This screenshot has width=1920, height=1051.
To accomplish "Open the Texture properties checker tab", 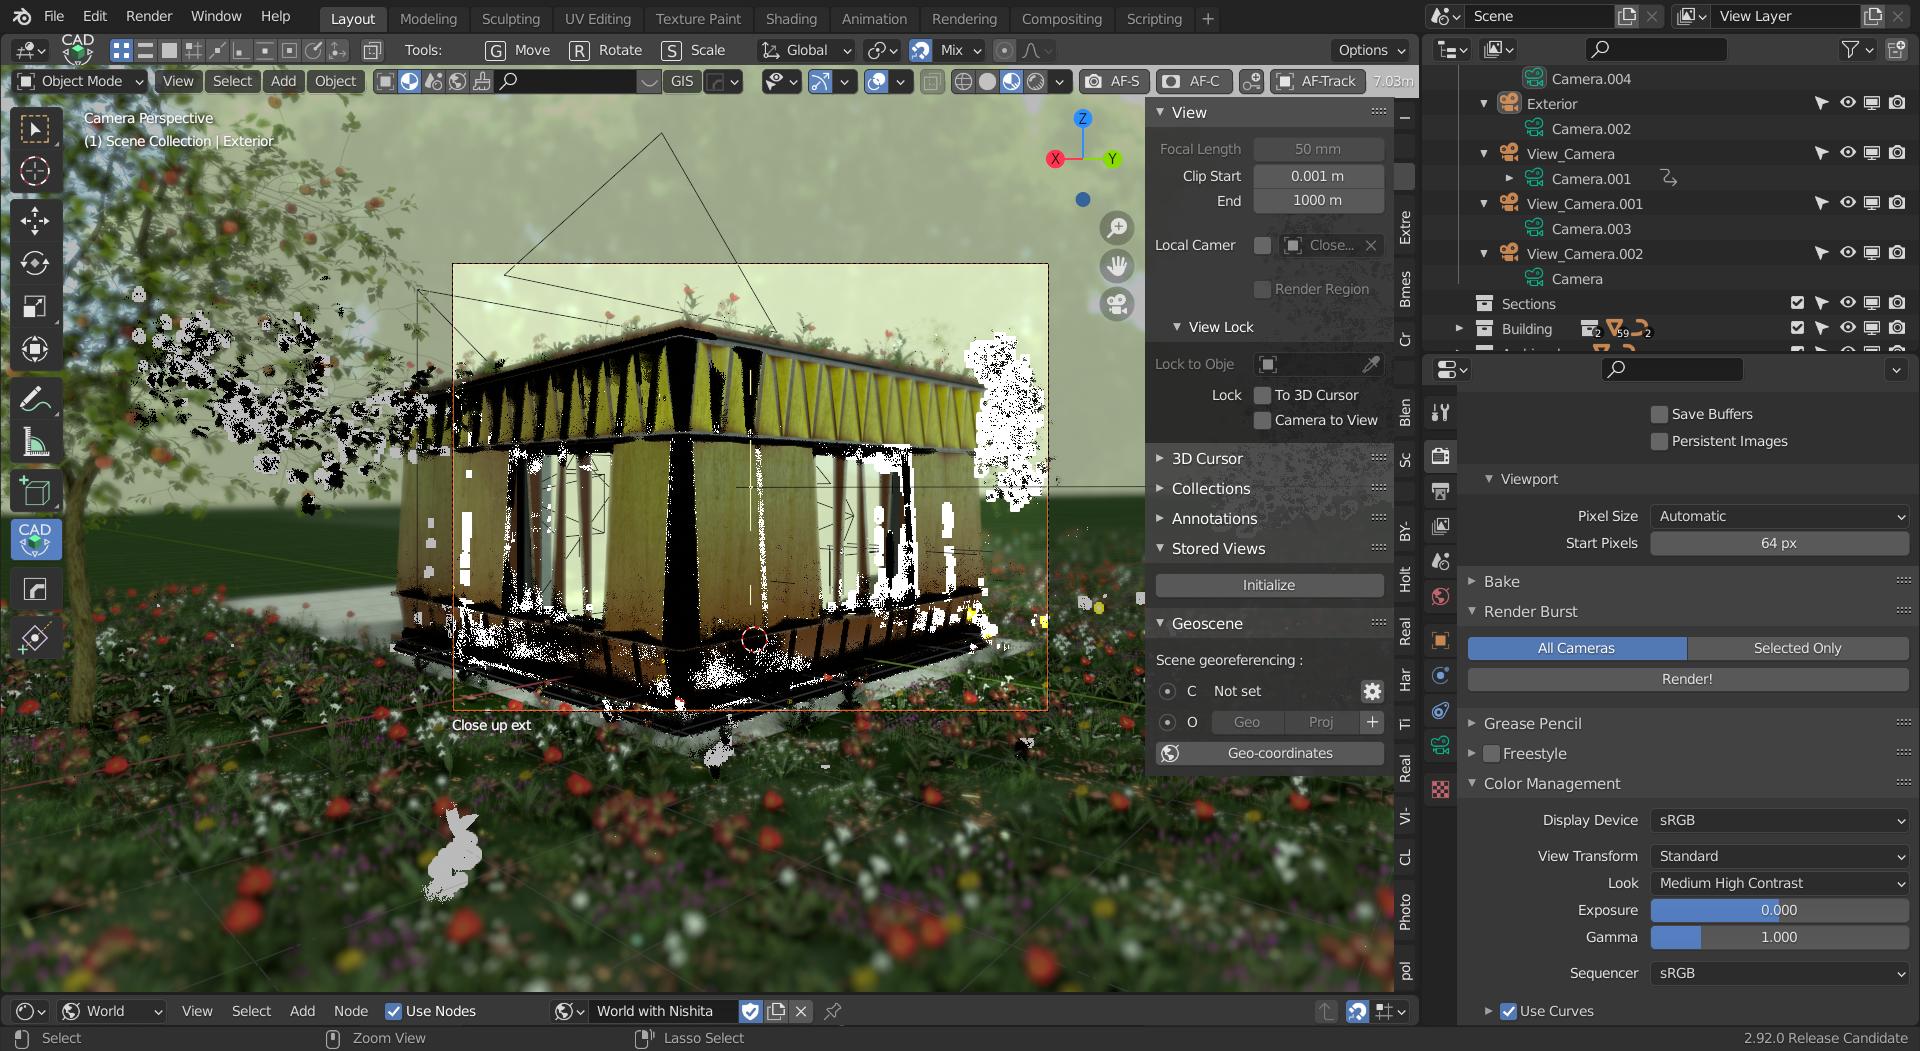I will [x=1440, y=789].
